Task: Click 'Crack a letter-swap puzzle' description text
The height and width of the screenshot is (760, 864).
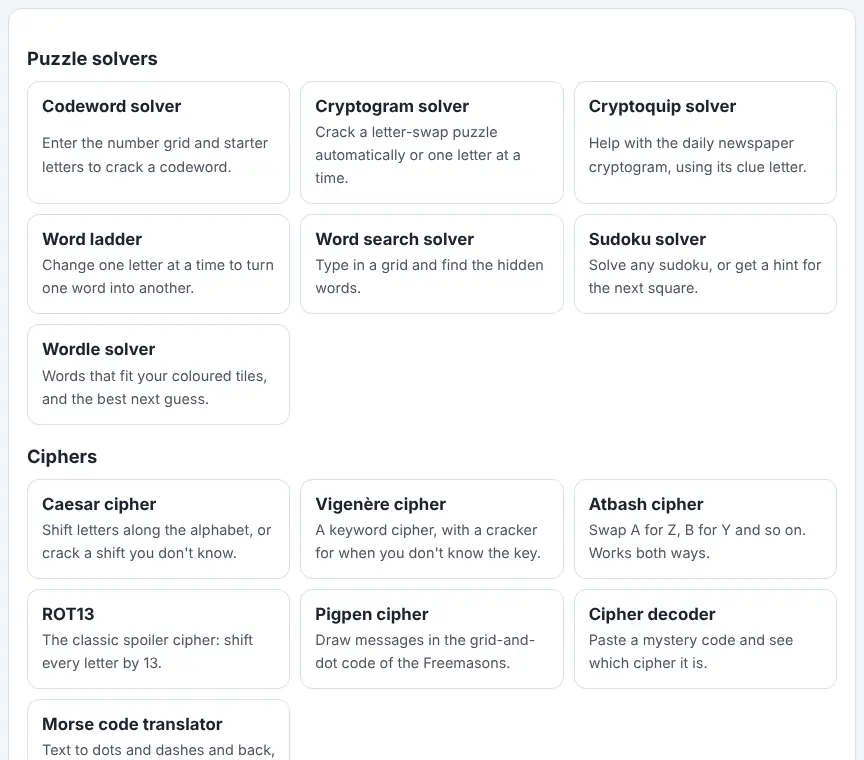Action: click(406, 132)
